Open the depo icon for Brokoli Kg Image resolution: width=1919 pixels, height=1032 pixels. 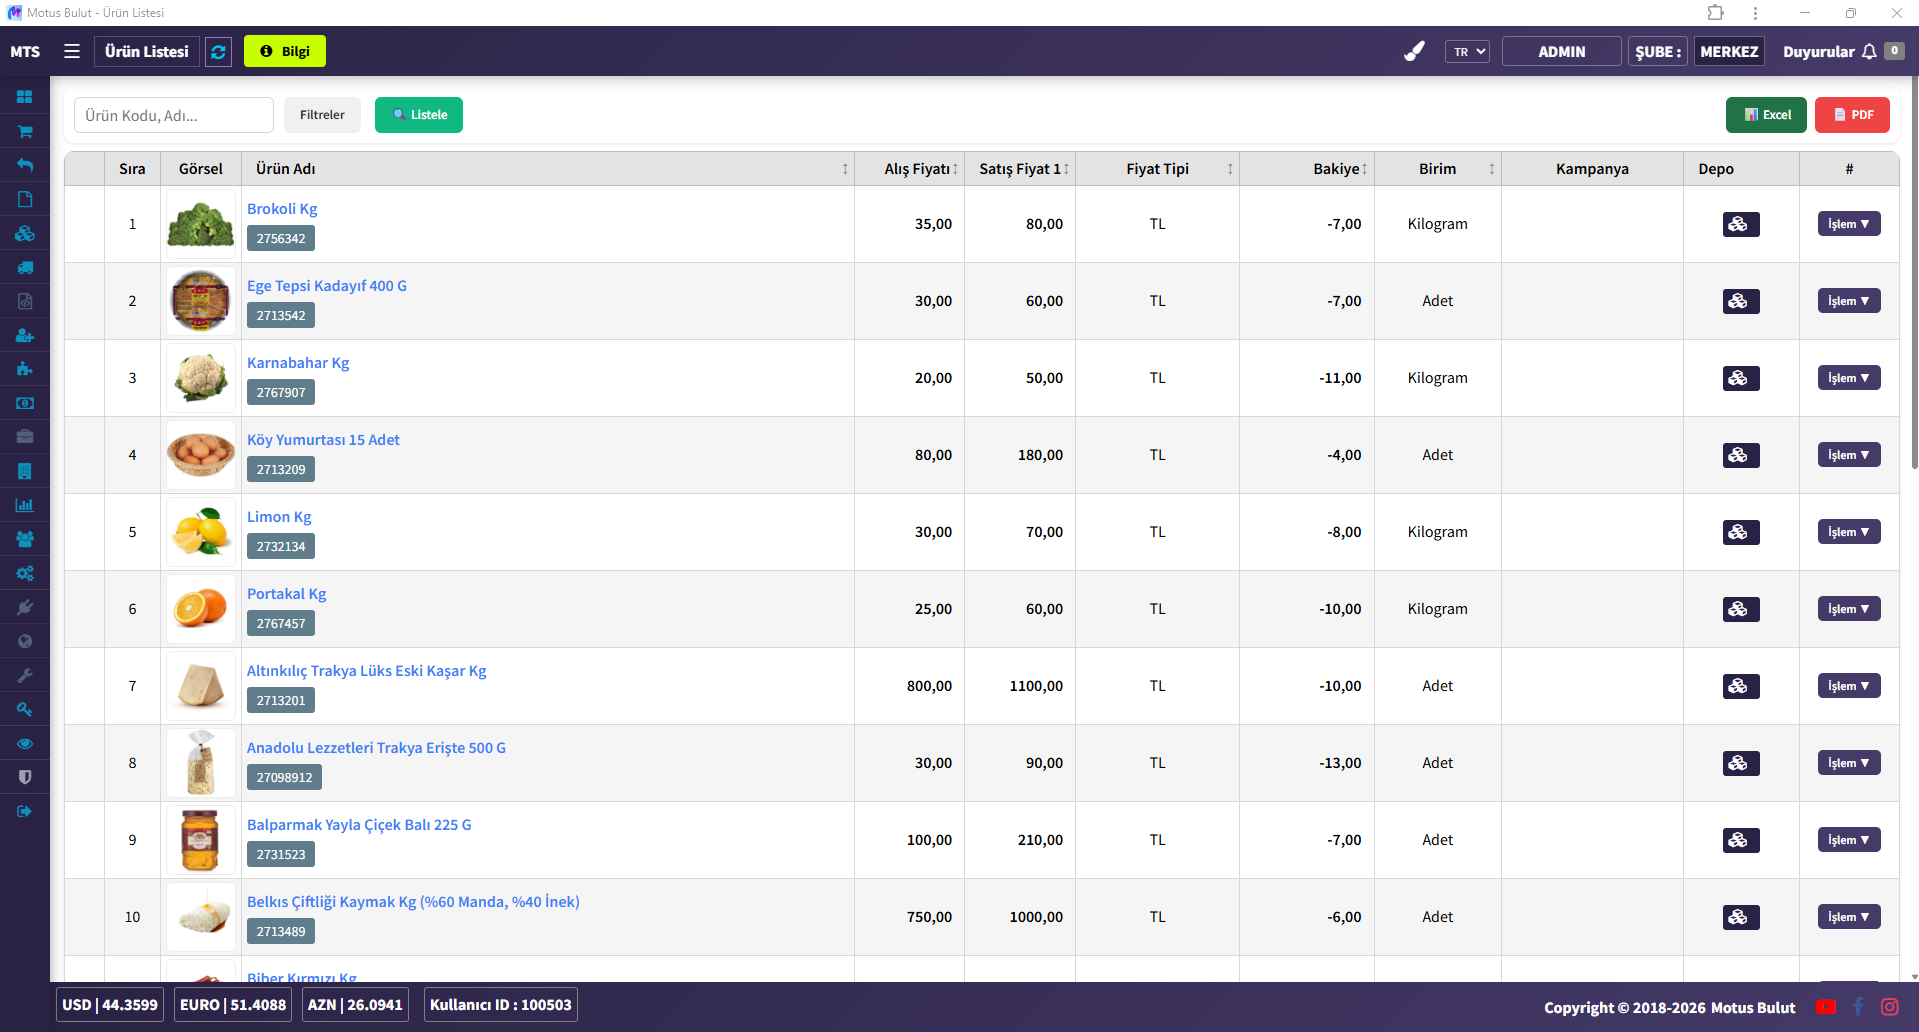click(x=1740, y=224)
